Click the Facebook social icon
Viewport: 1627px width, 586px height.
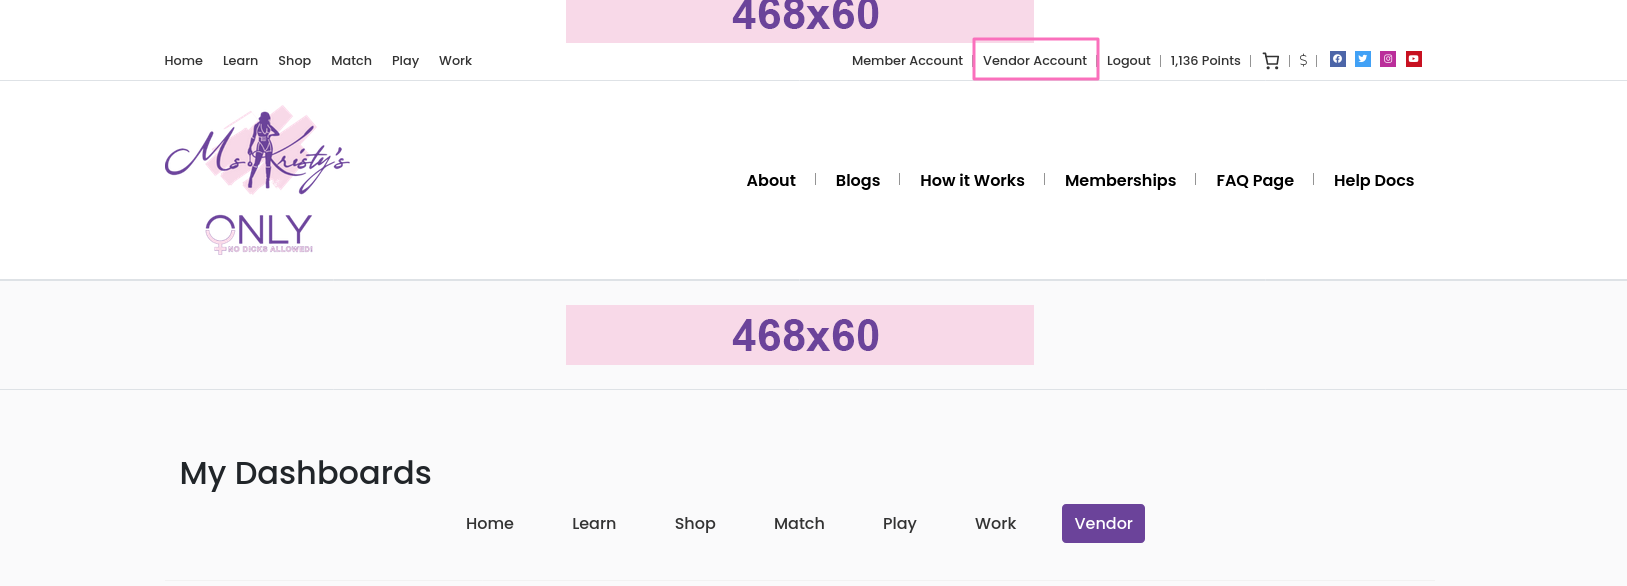[1337, 59]
